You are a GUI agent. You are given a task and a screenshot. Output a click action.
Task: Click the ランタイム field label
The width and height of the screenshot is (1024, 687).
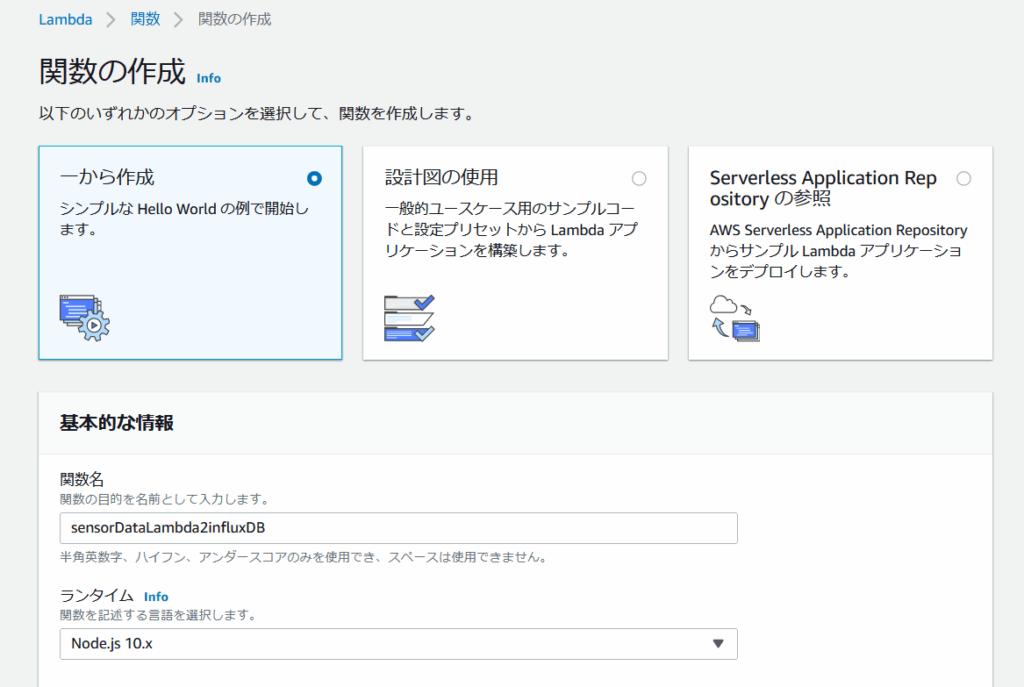click(x=97, y=596)
